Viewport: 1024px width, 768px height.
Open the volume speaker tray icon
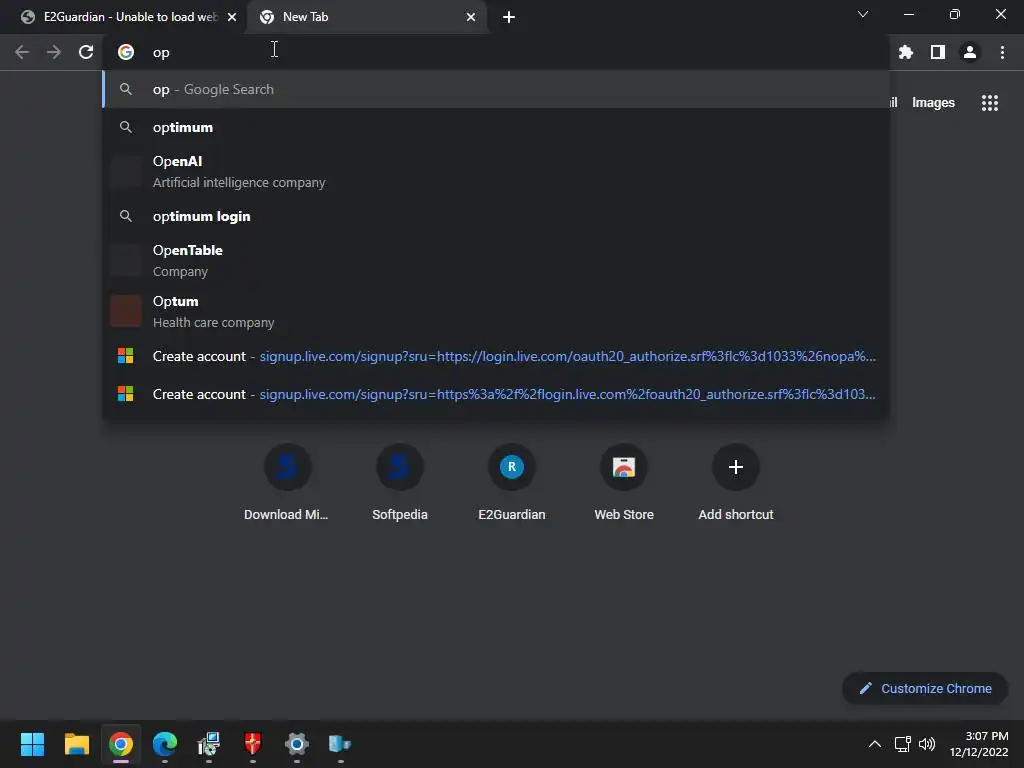(927, 744)
